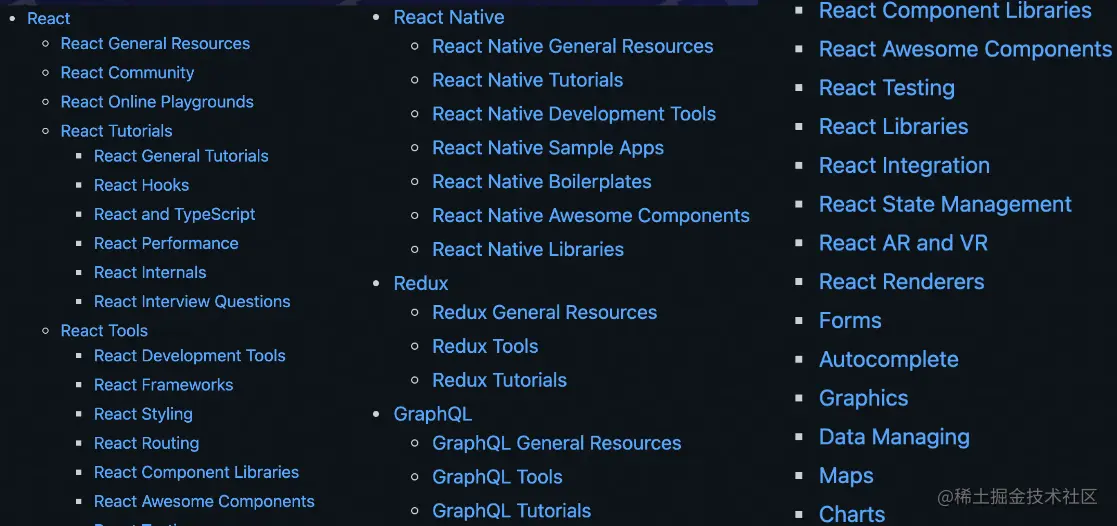Open the standalone top-level 'React' link
Screen dimensions: 1117x526
coord(48,19)
